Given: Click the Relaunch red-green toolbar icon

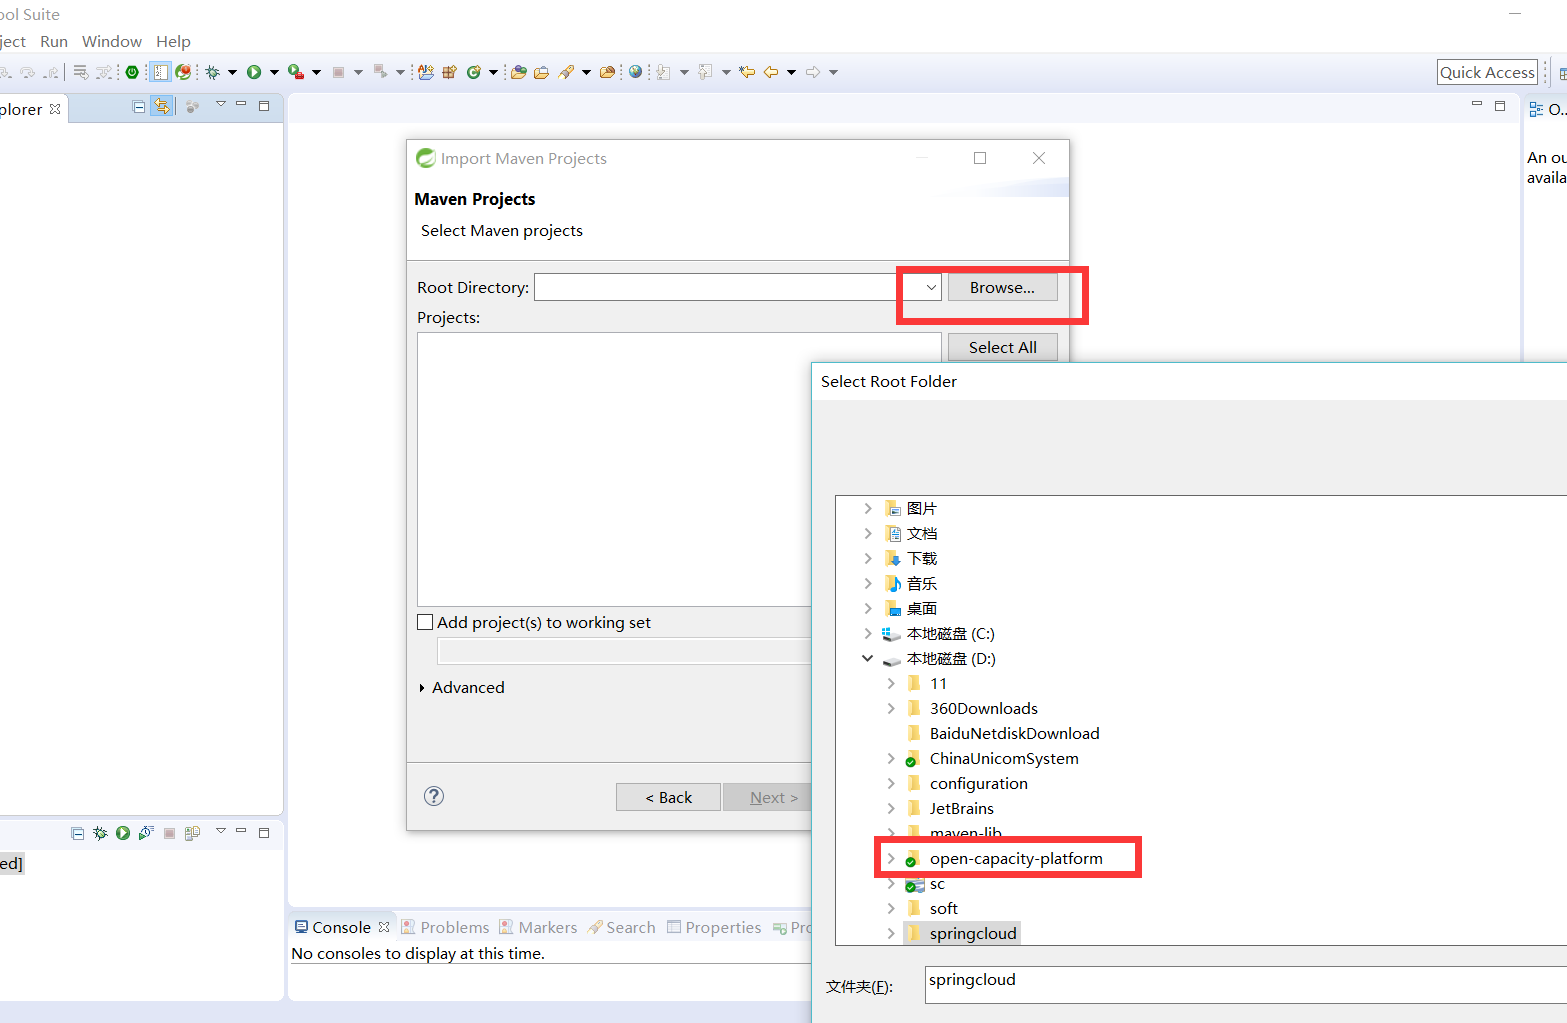Looking at the screenshot, I should [x=183, y=72].
